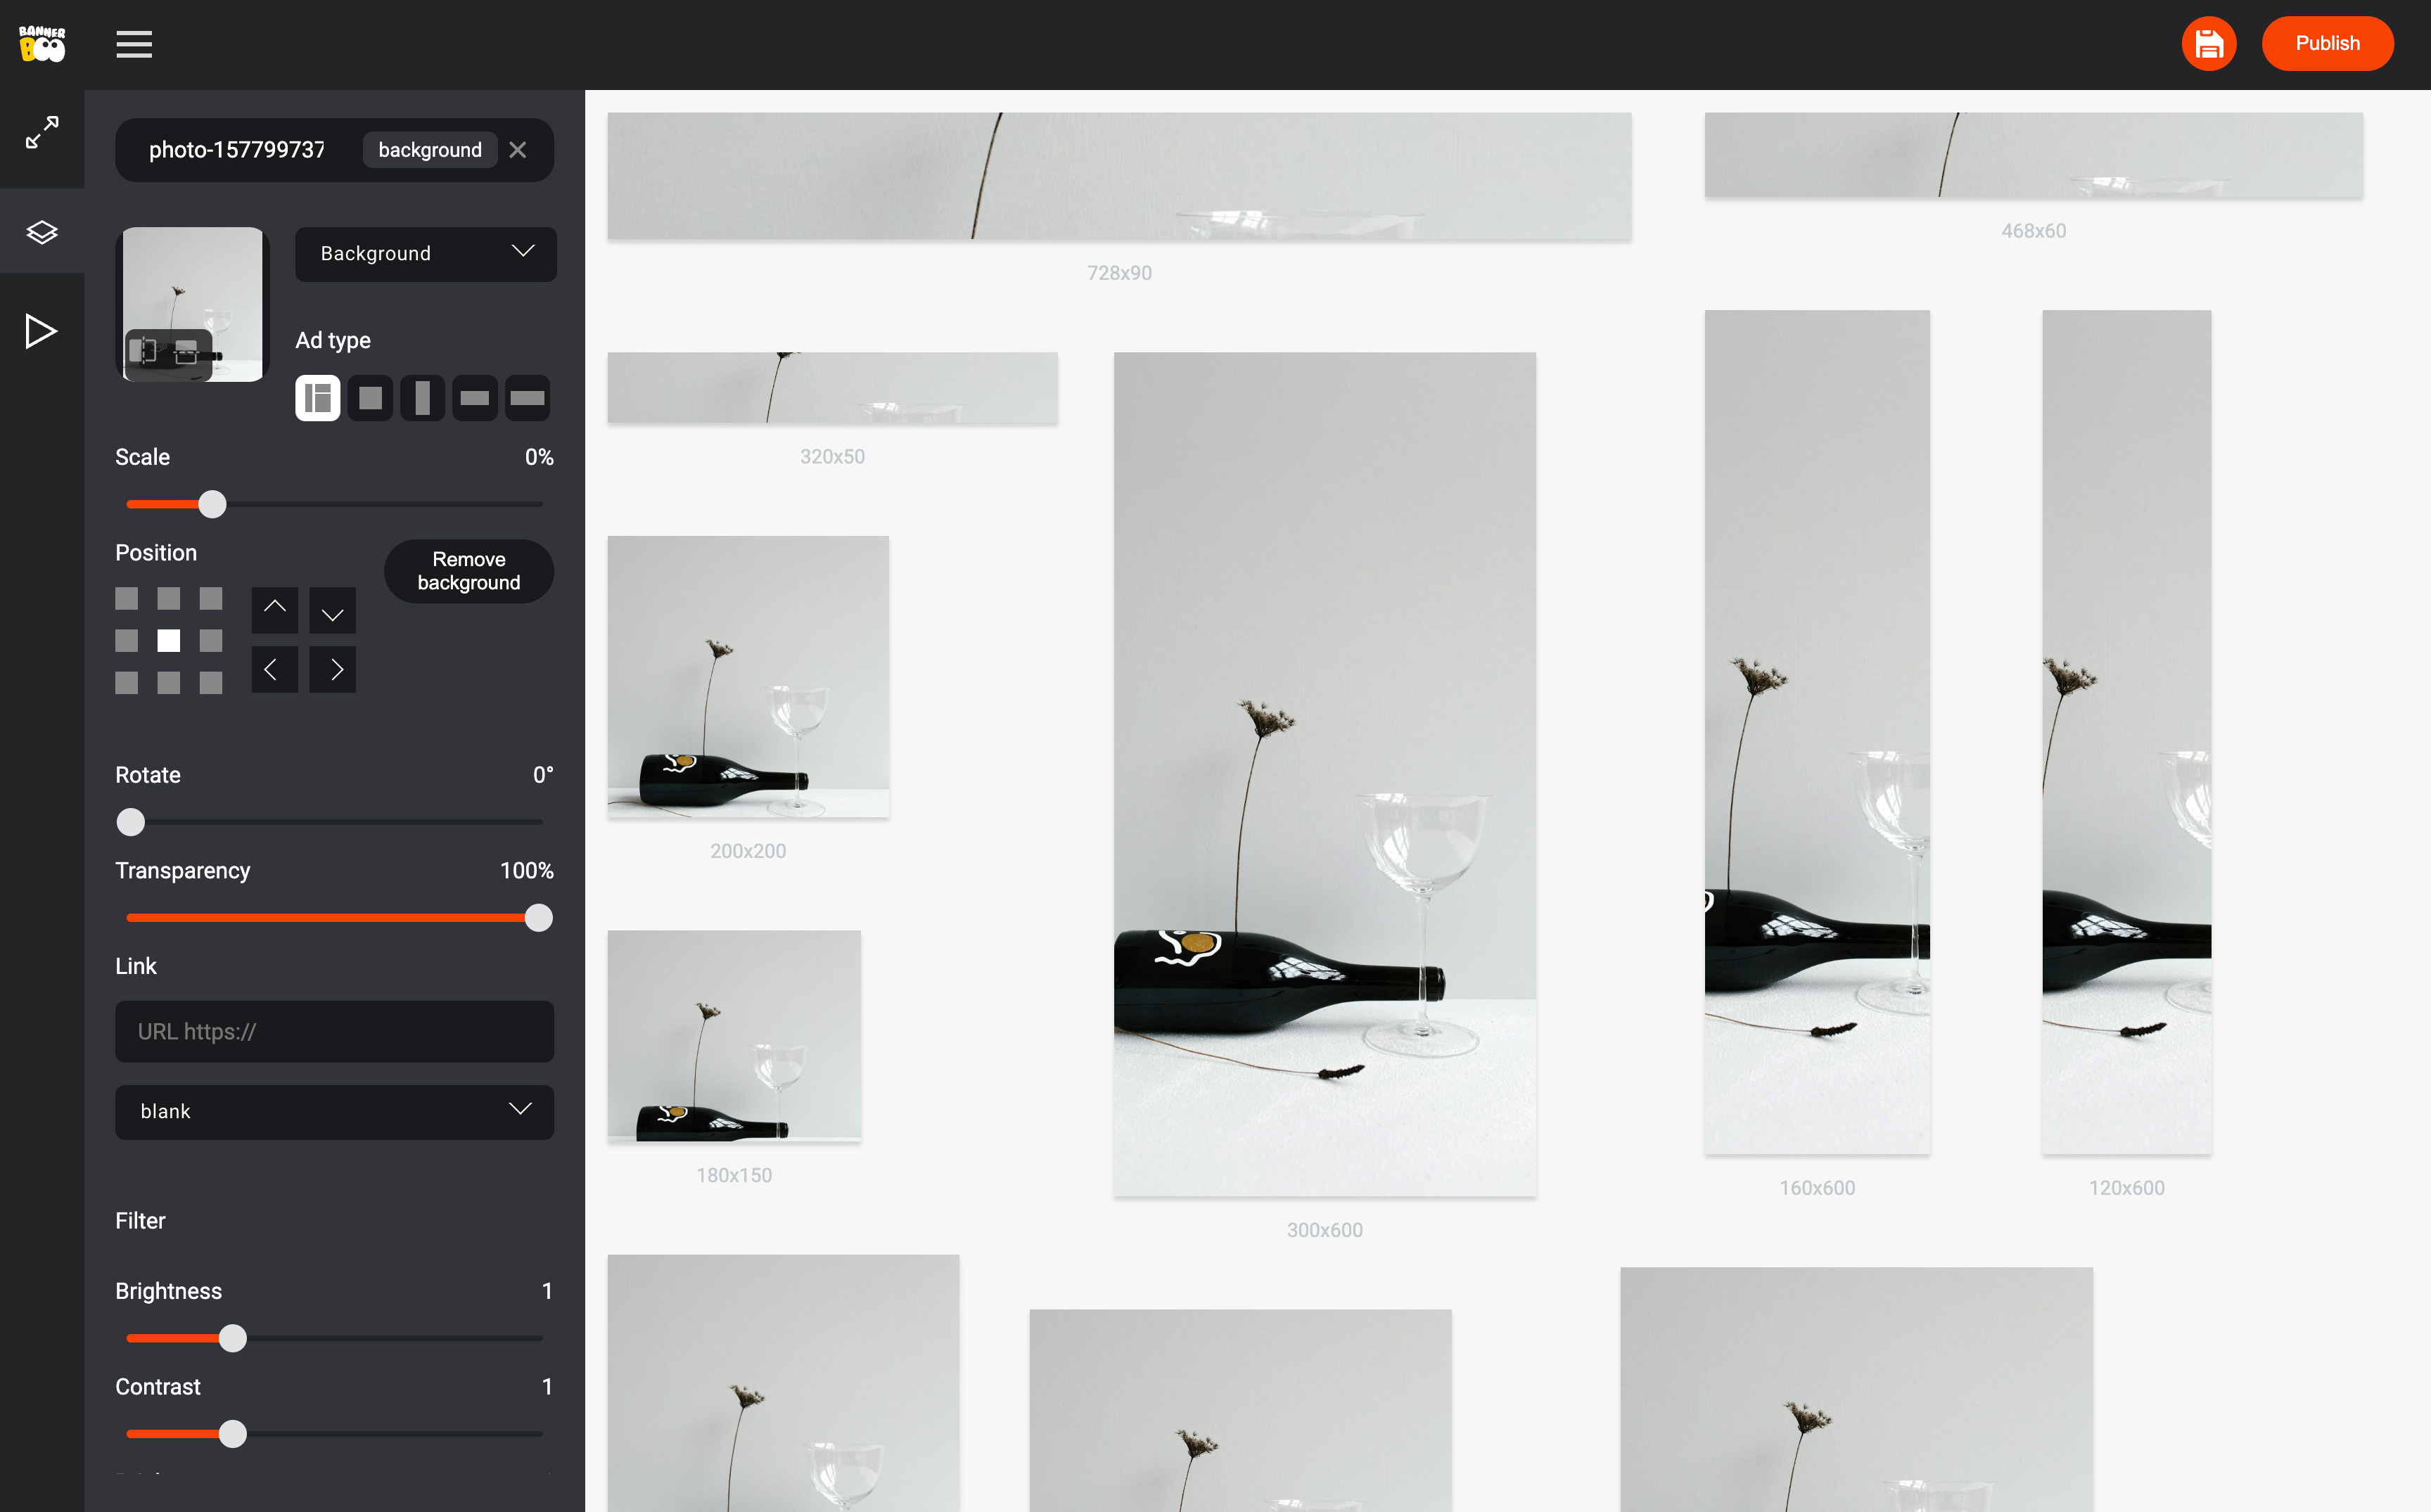The height and width of the screenshot is (1512, 2431).
Task: Open the layers panel icon
Action: point(41,232)
